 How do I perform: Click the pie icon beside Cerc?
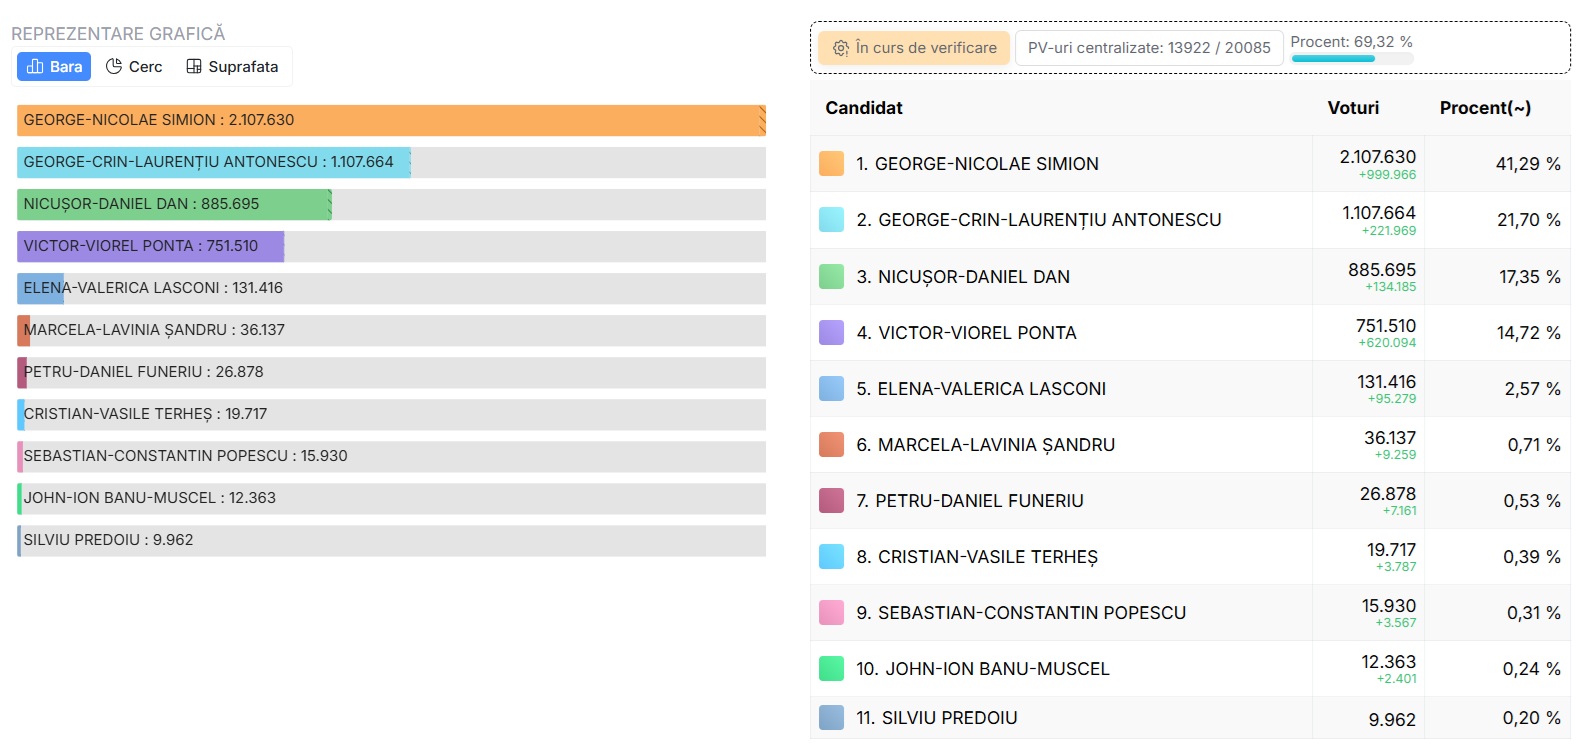coord(114,67)
